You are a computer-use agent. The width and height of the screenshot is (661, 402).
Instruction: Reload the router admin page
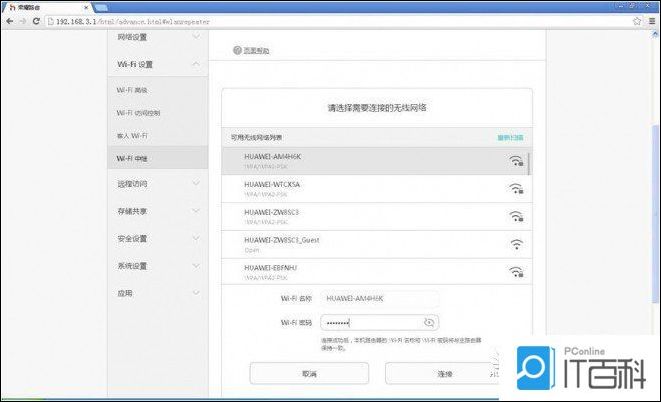click(x=36, y=21)
